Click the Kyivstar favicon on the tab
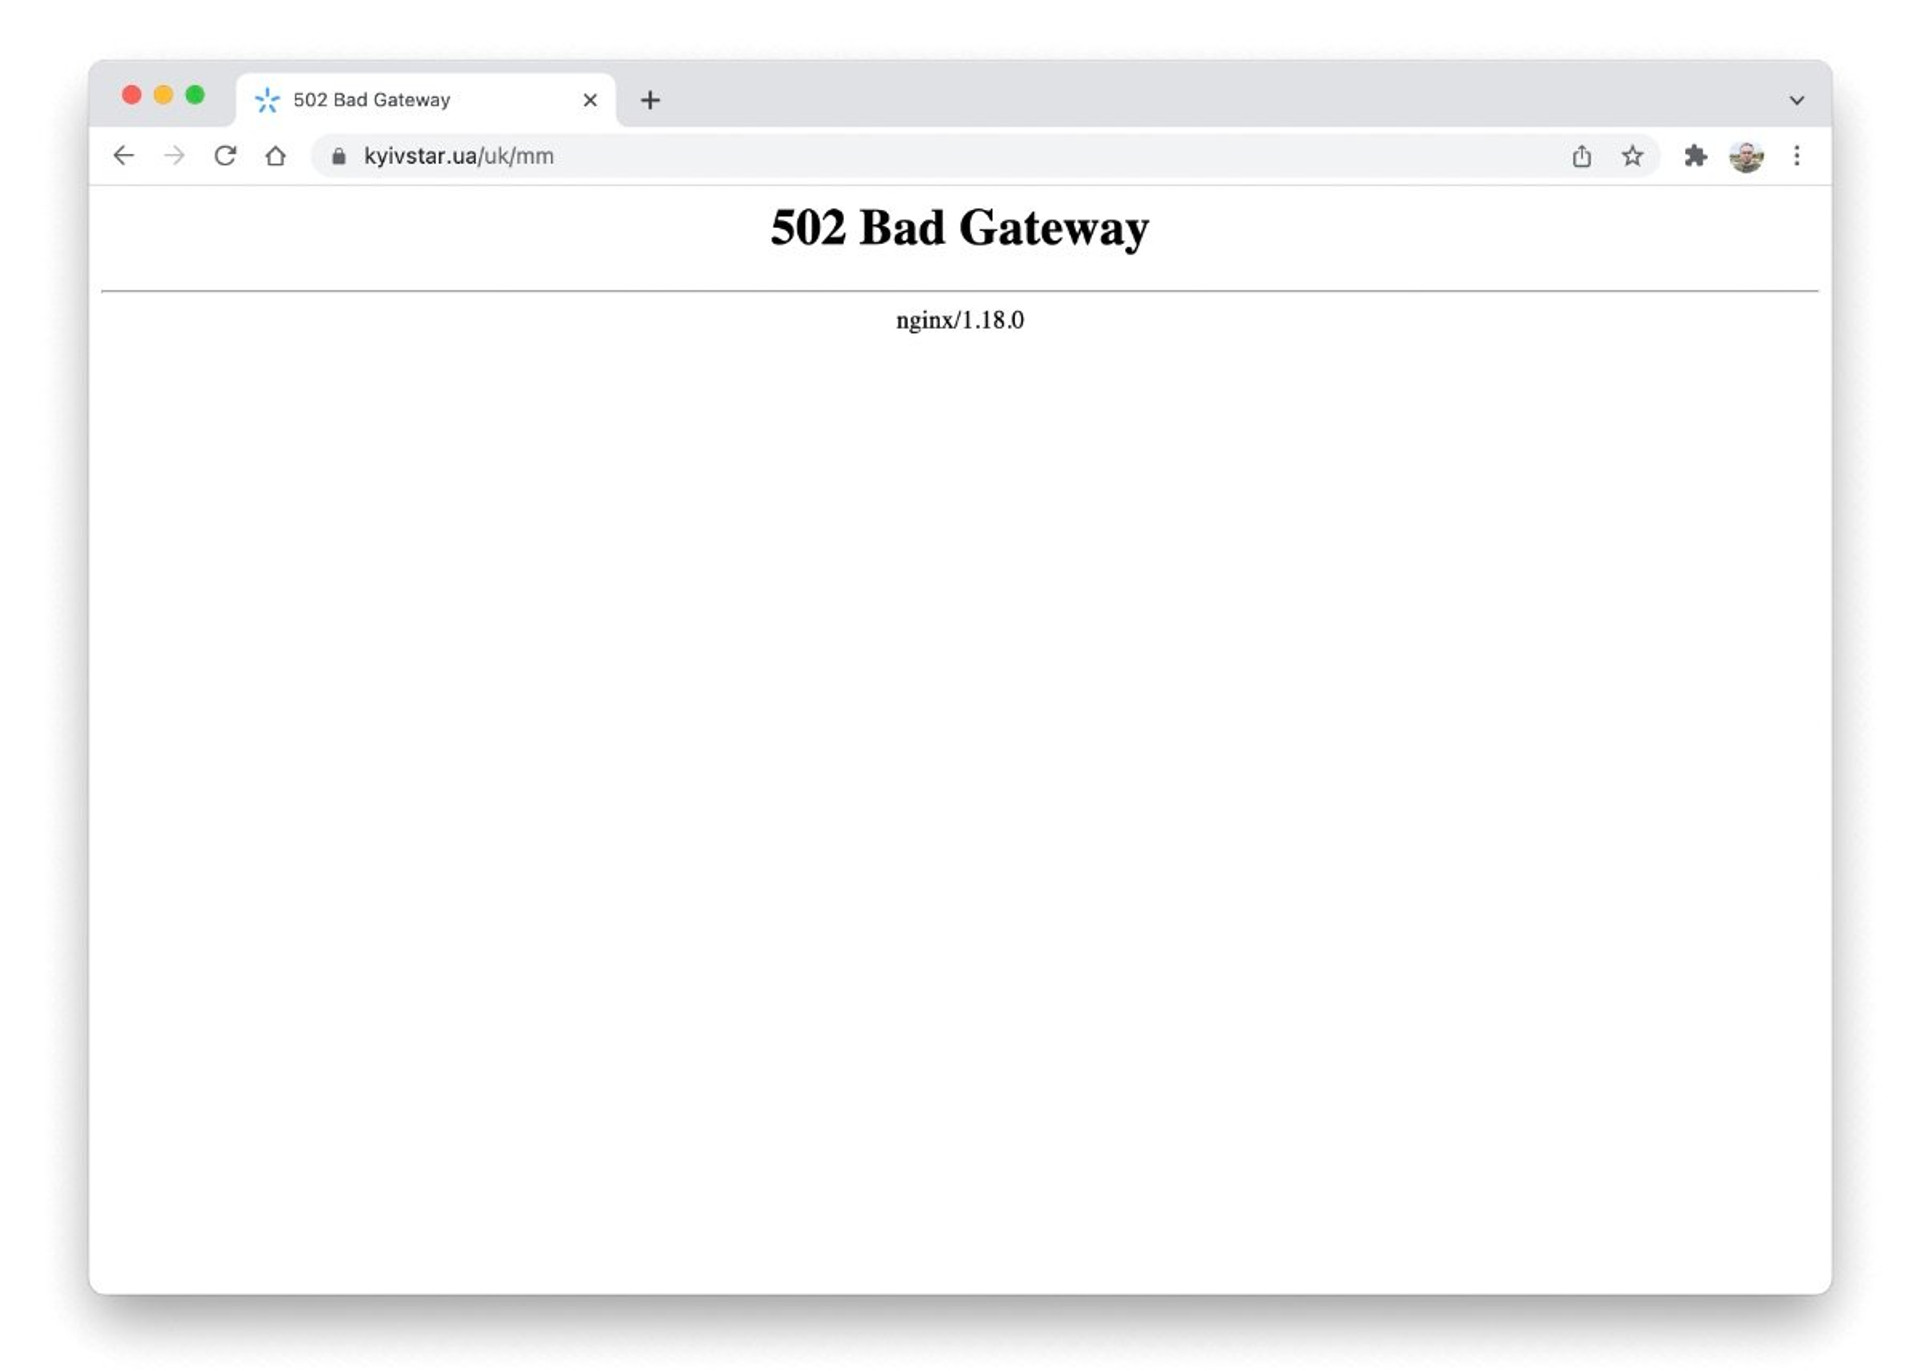1920x1371 pixels. pyautogui.click(x=267, y=100)
